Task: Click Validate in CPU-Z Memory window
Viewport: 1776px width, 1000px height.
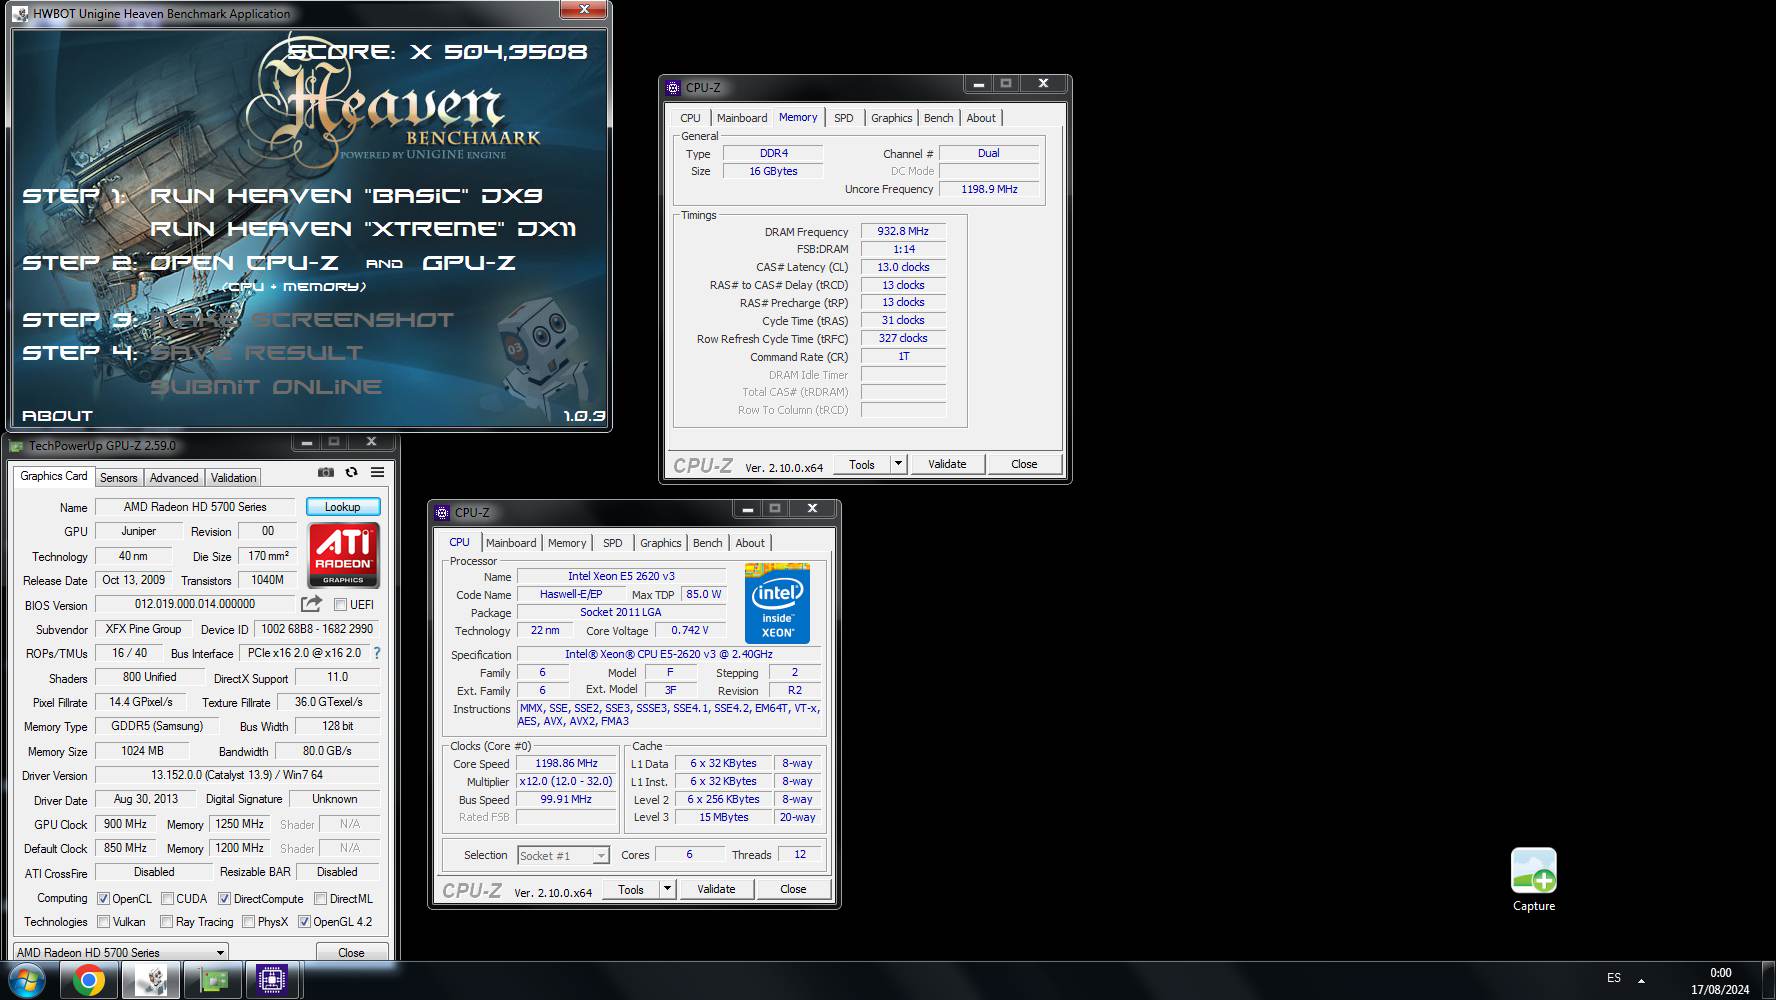Action: (x=947, y=464)
